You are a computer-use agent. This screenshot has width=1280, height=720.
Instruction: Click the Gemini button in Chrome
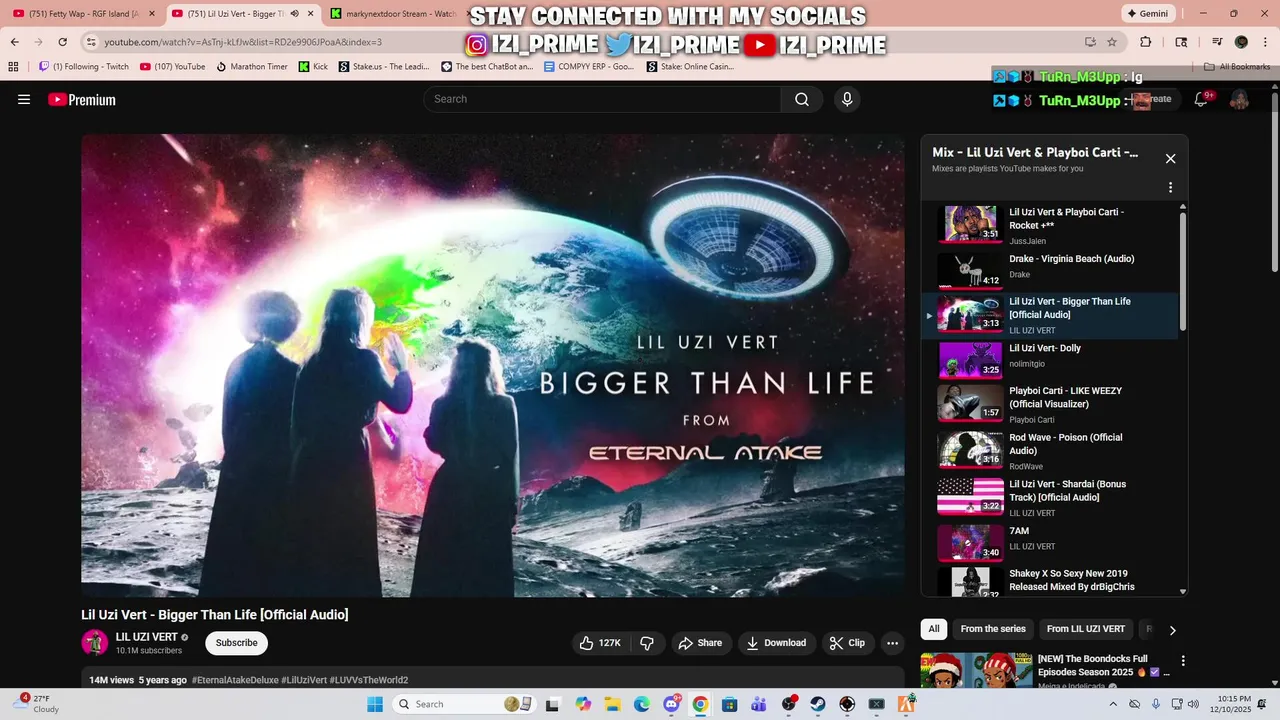pyautogui.click(x=1147, y=14)
